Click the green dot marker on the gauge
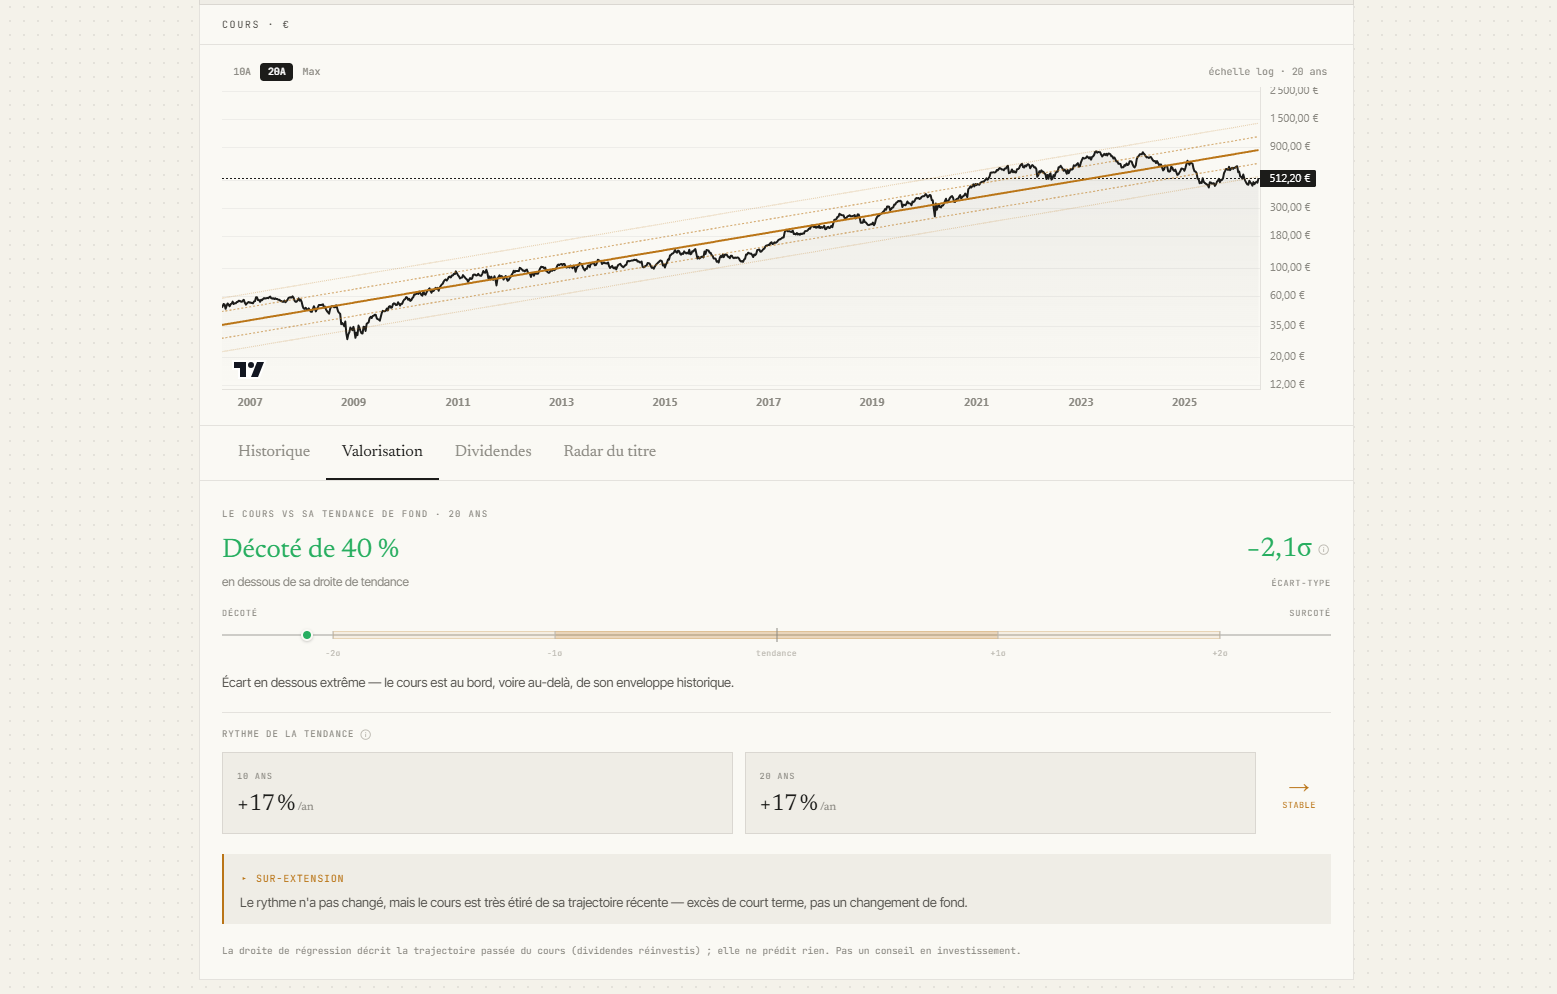This screenshot has height=994, width=1557. coord(307,635)
